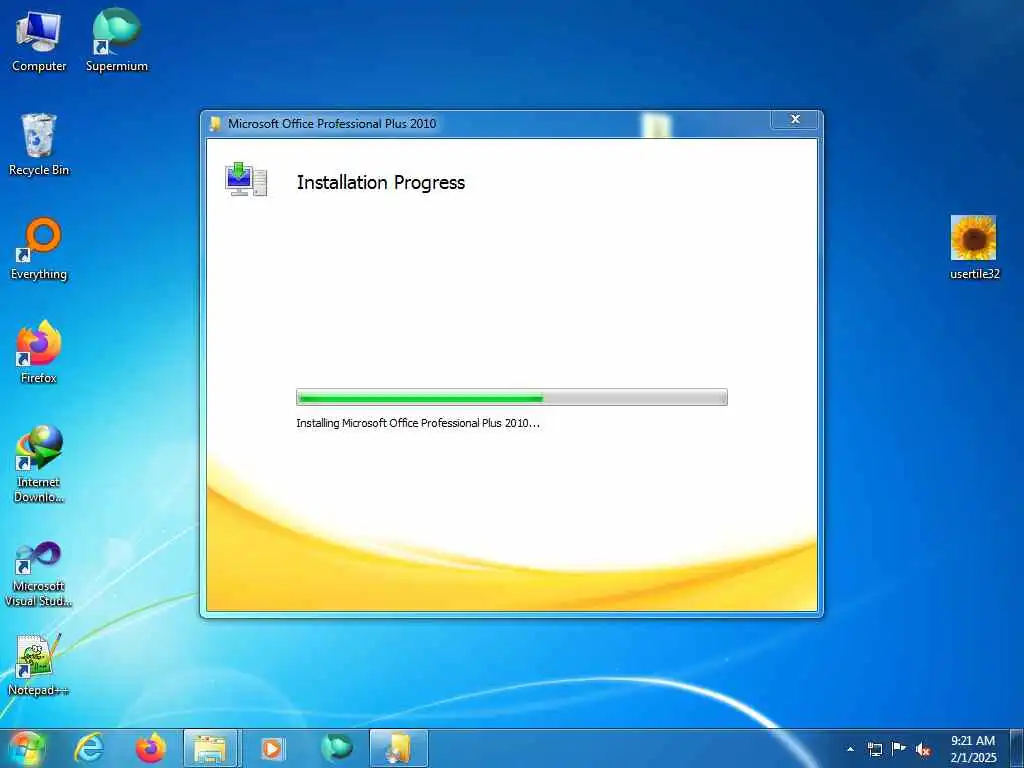Viewport: 1024px width, 768px height.
Task: Open Windows Media Player taskbar icon
Action: [272, 748]
